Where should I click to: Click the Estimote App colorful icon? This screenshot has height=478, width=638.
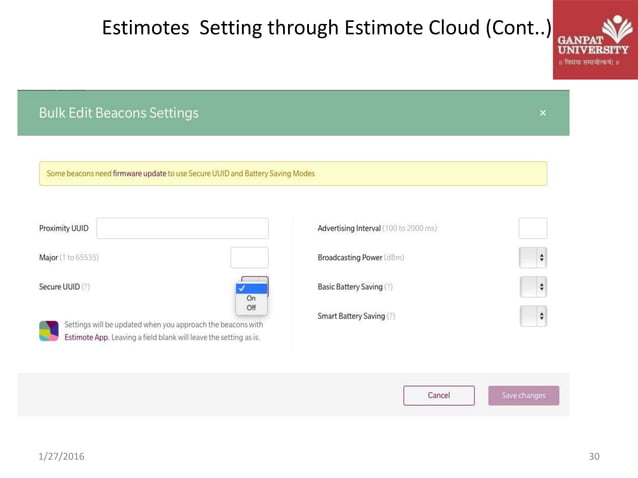pos(49,331)
